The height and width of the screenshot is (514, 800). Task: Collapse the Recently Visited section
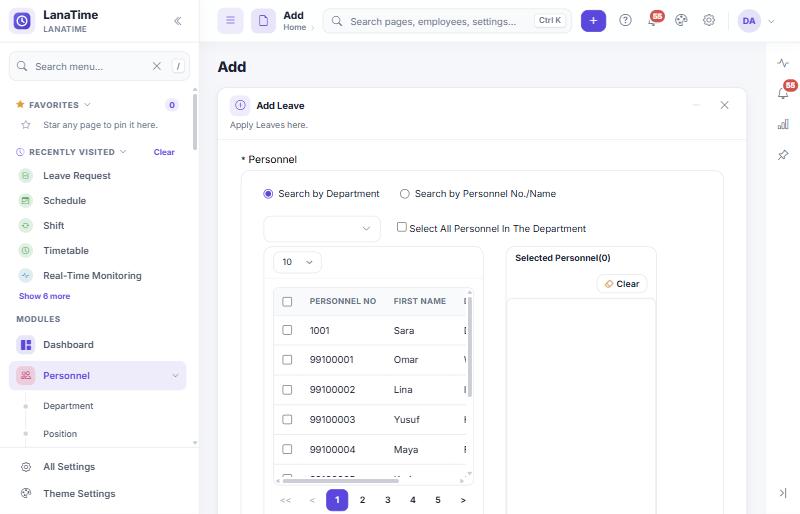point(123,152)
